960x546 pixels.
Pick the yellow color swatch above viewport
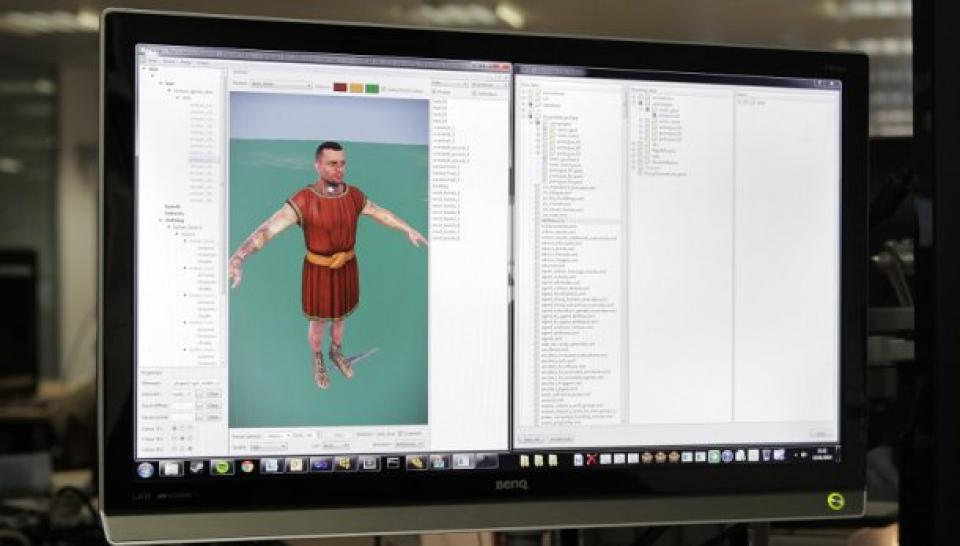tap(356, 88)
